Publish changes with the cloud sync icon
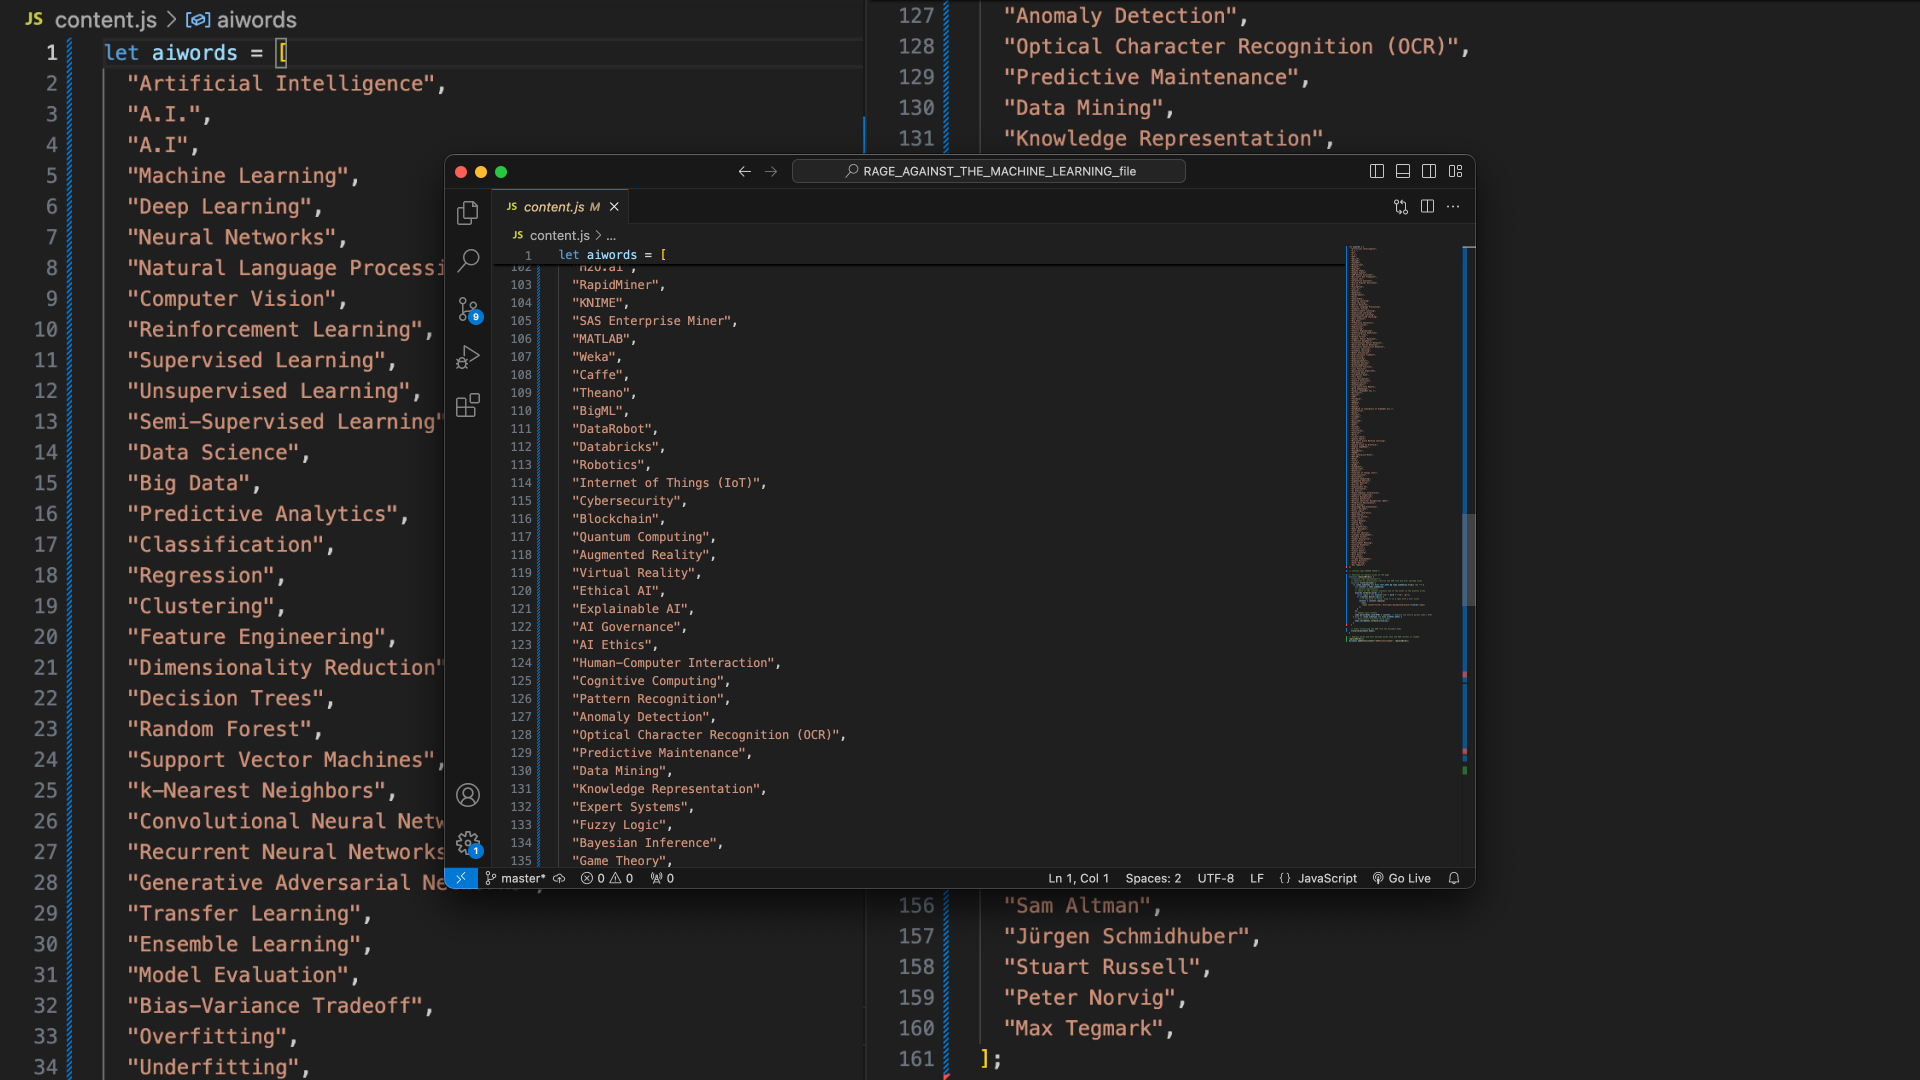This screenshot has width=1920, height=1080. click(x=559, y=879)
